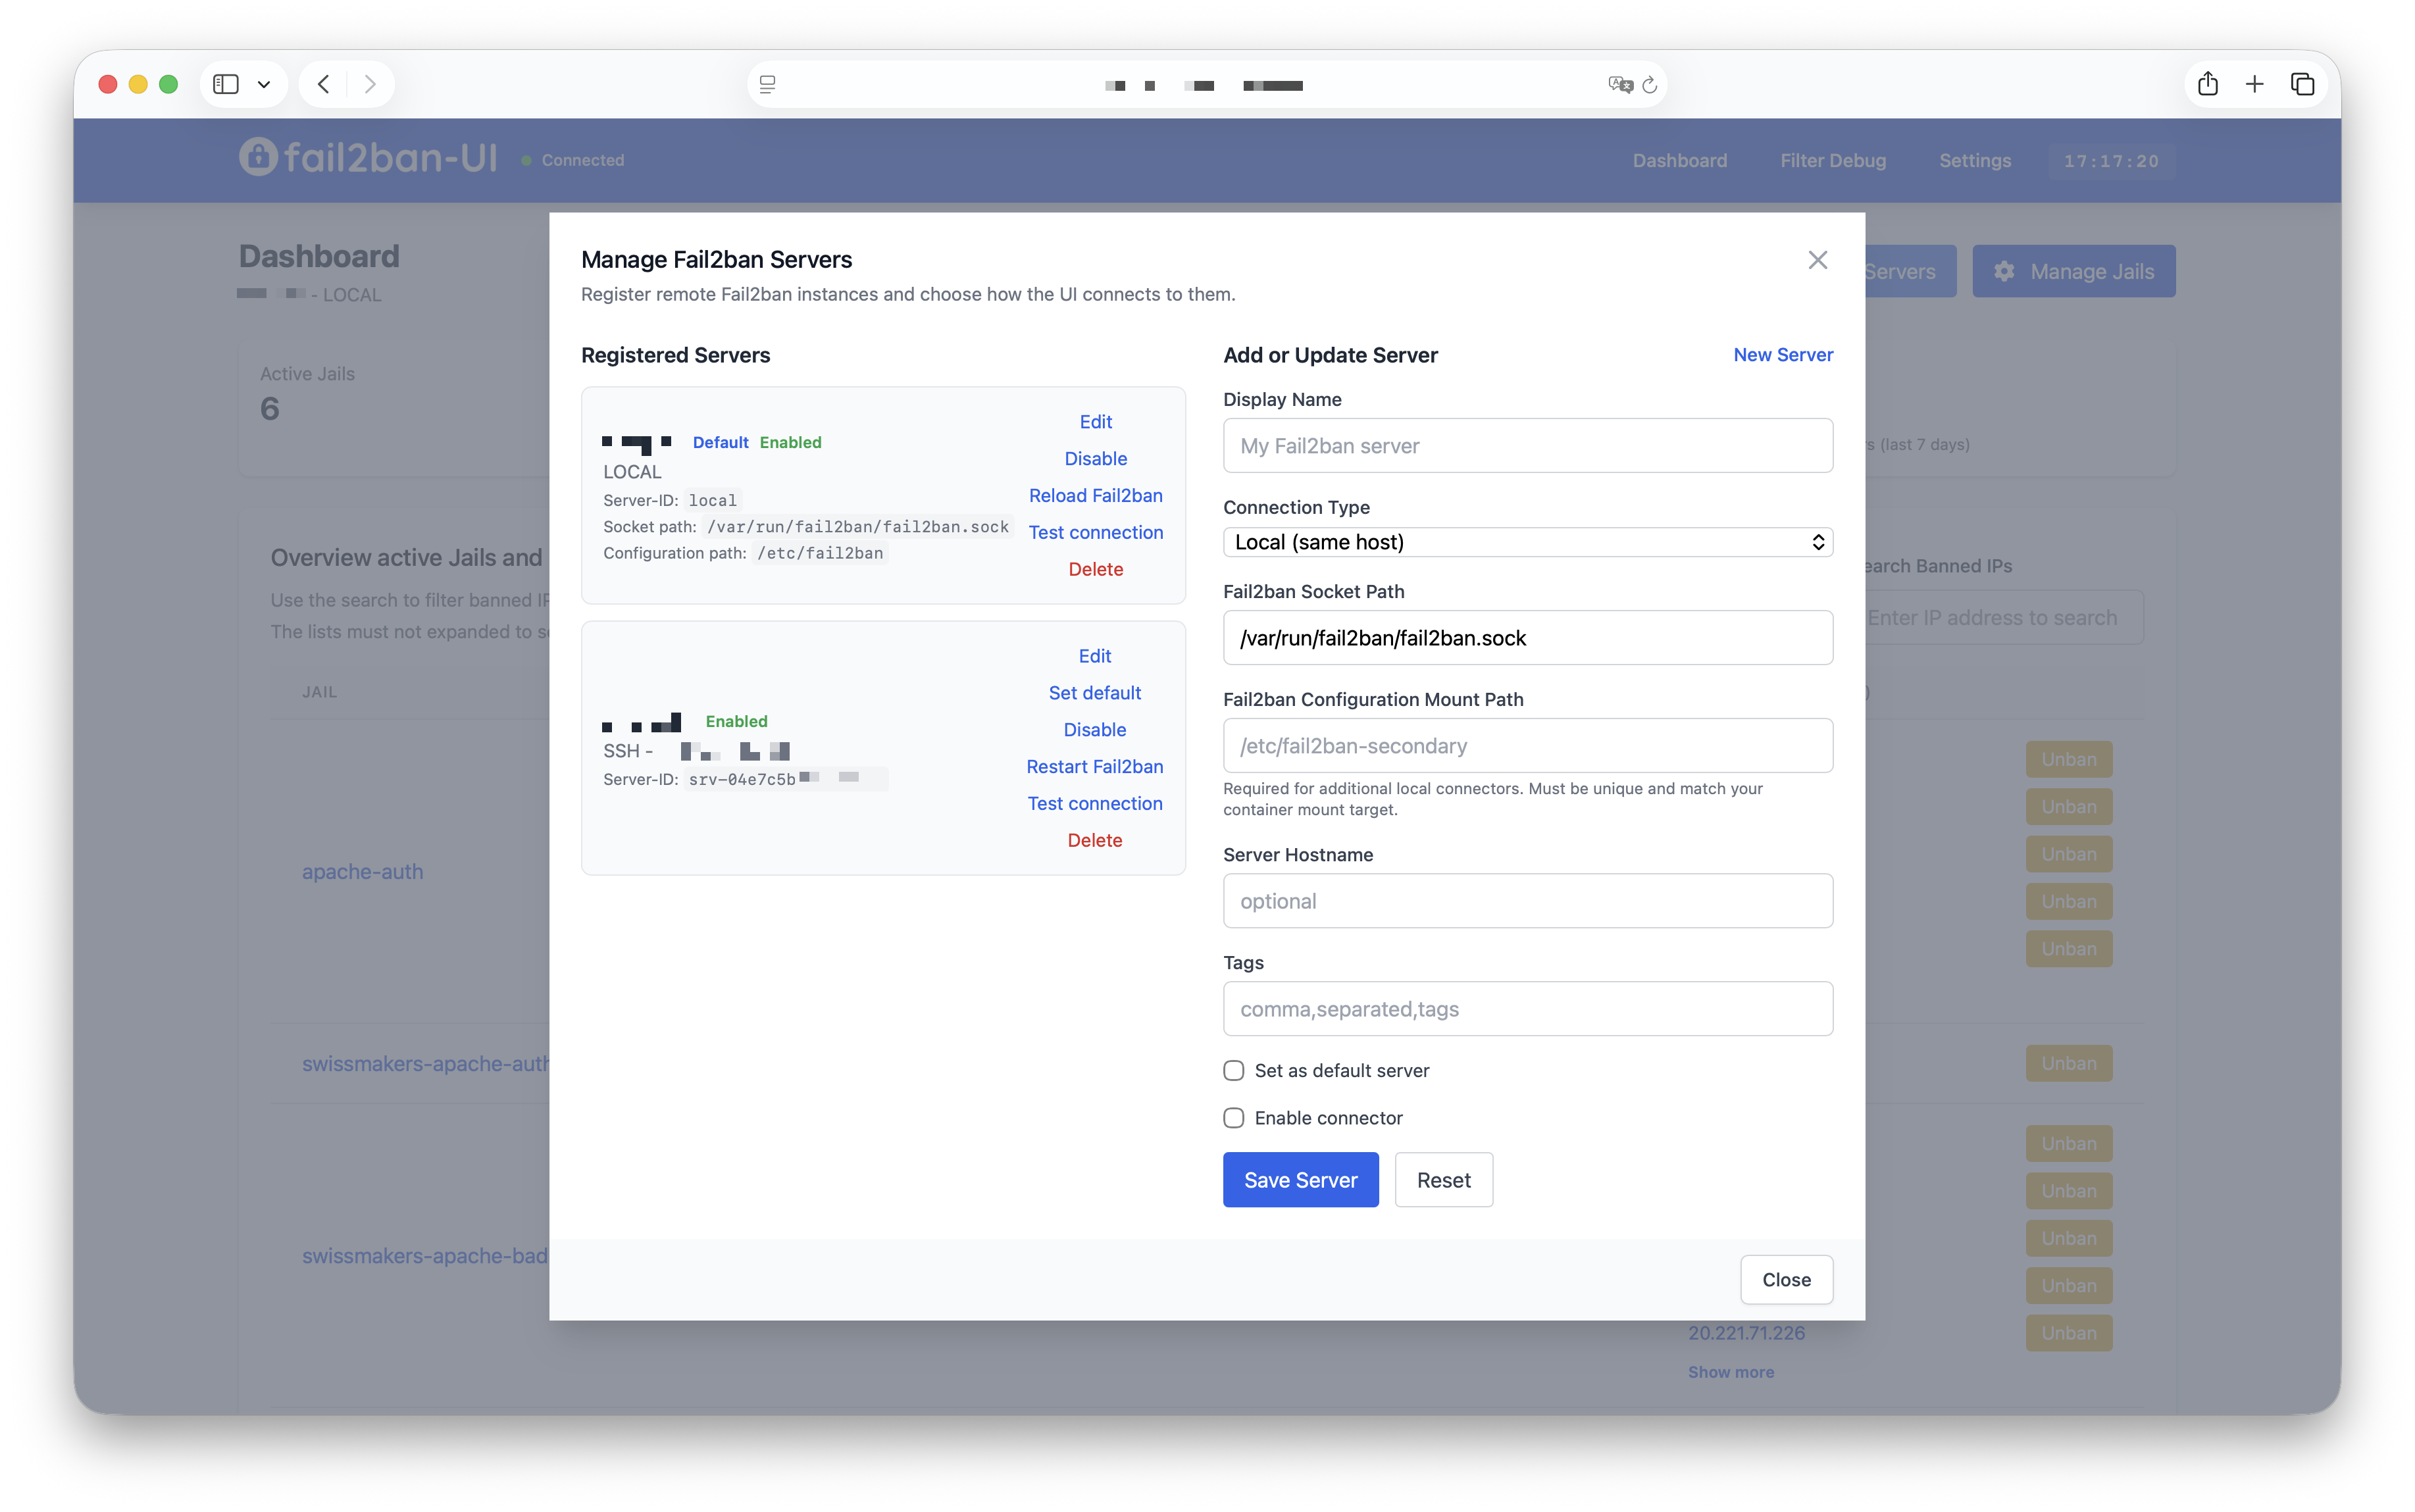
Task: Open the sidebar options chevron dropdown
Action: point(264,85)
